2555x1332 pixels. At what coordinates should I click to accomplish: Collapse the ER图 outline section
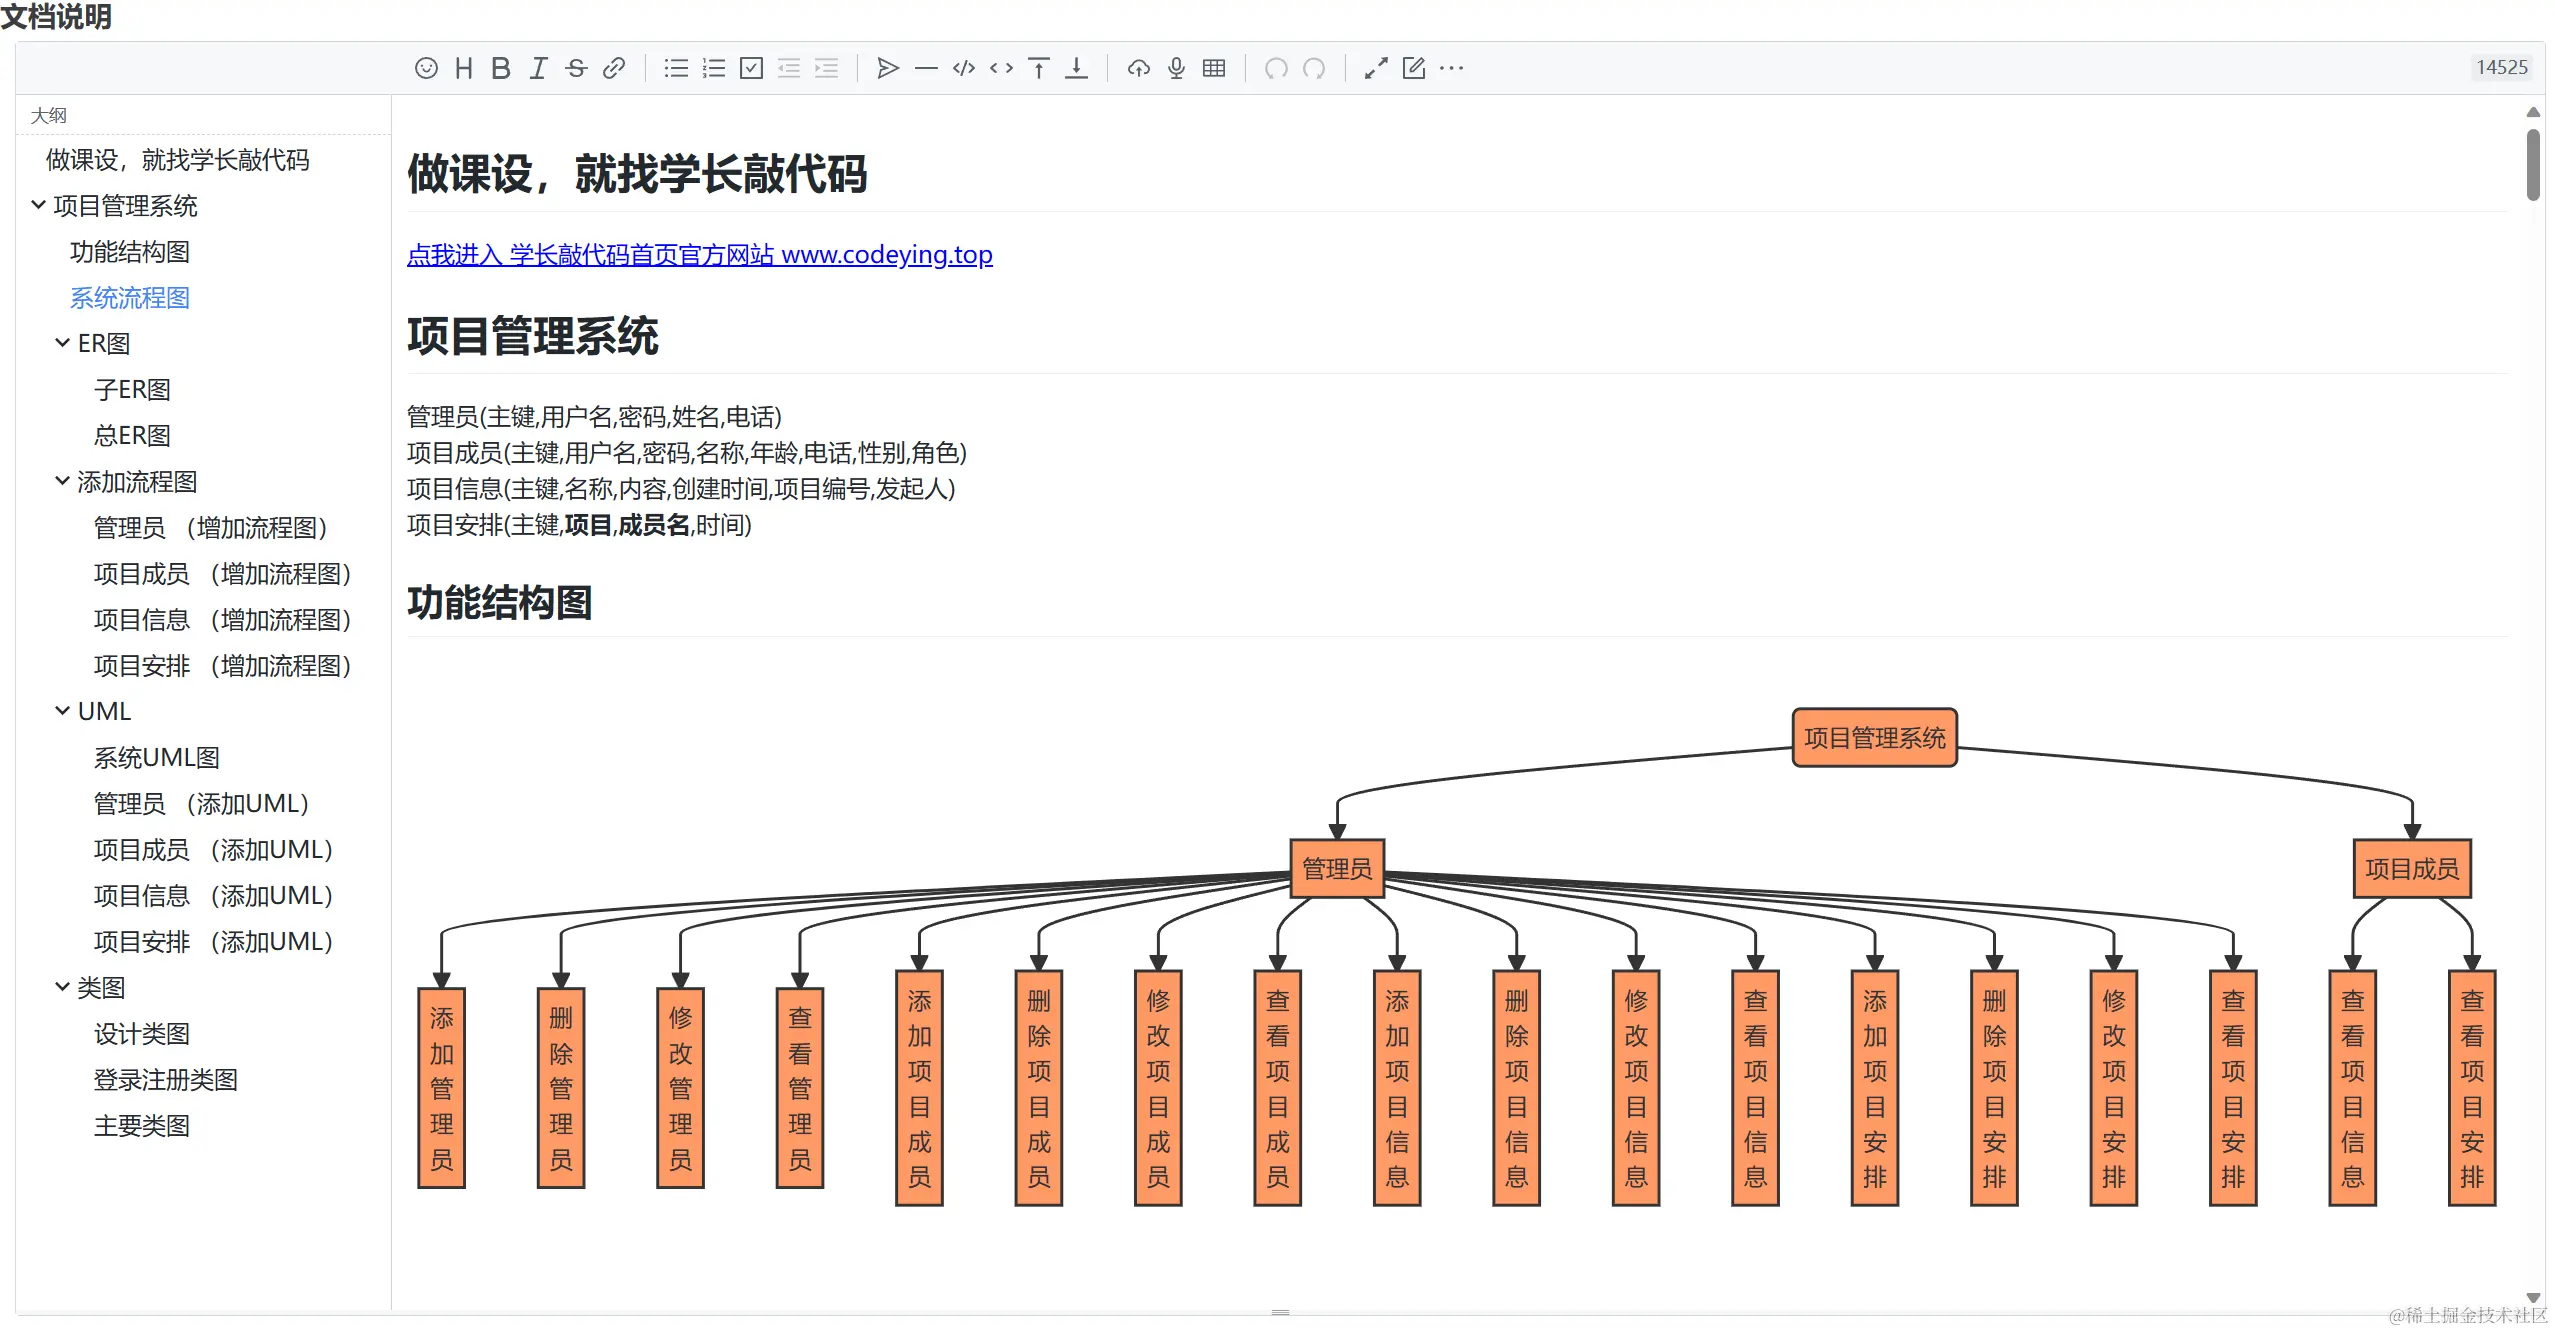point(61,343)
